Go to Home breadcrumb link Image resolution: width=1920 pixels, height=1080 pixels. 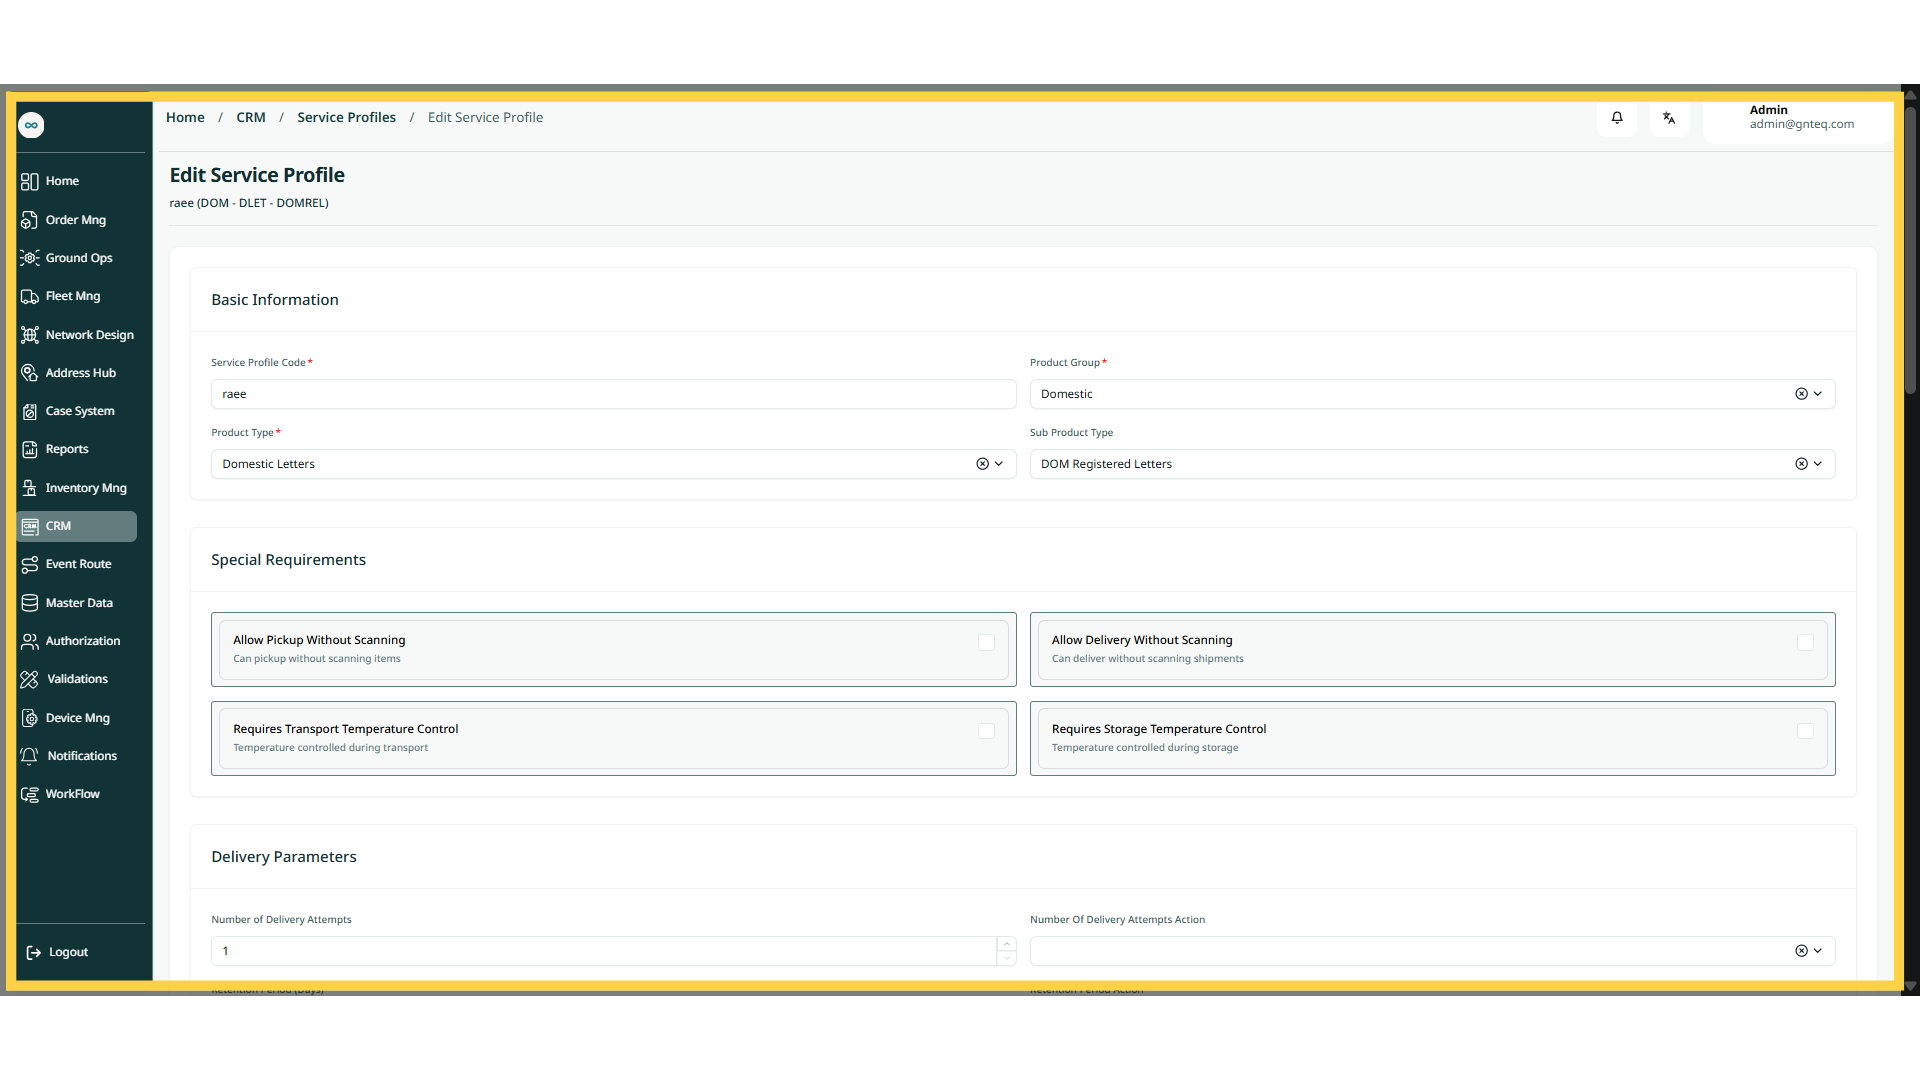point(185,117)
